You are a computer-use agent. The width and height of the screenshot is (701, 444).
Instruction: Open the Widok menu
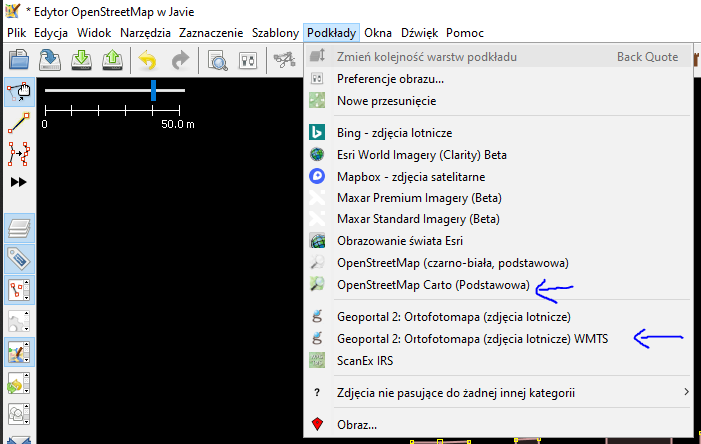tap(94, 33)
